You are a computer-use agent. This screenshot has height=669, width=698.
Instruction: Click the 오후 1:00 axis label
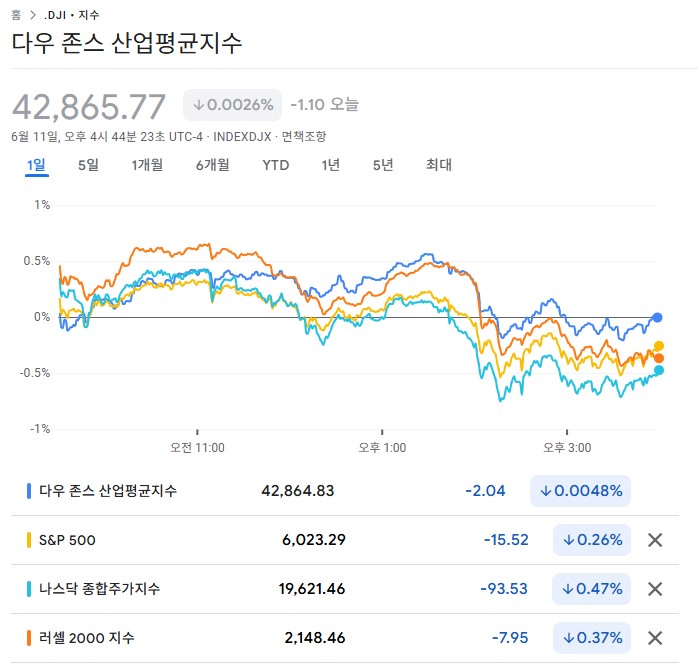click(382, 448)
